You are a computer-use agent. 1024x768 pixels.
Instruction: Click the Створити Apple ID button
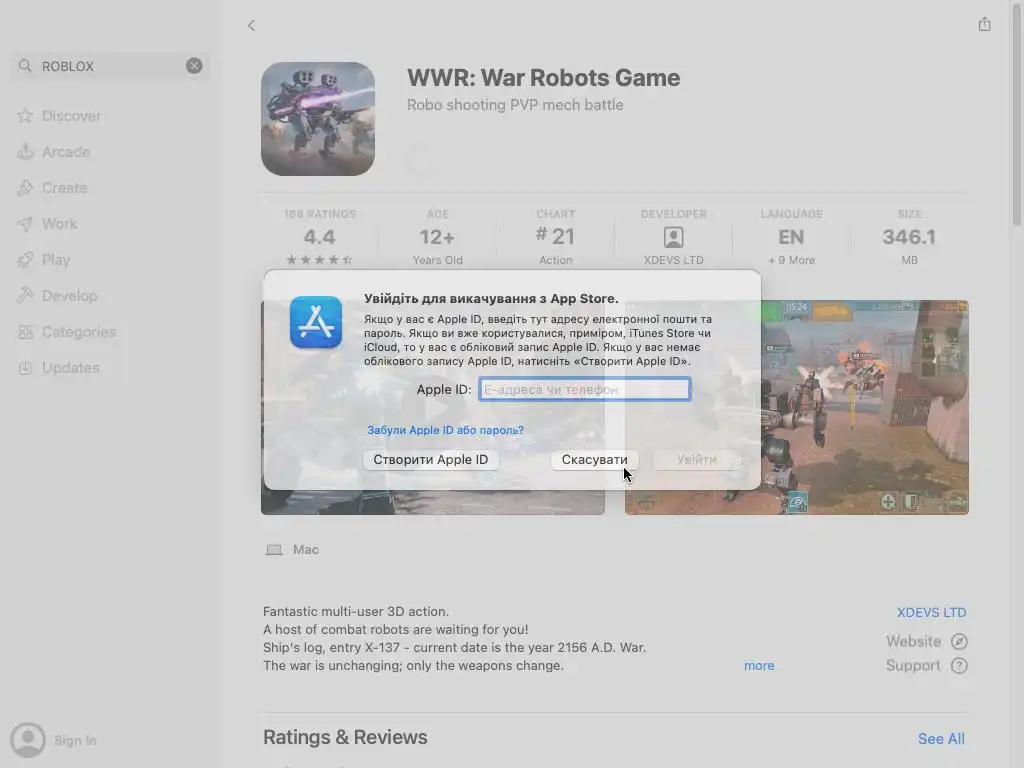(431, 460)
